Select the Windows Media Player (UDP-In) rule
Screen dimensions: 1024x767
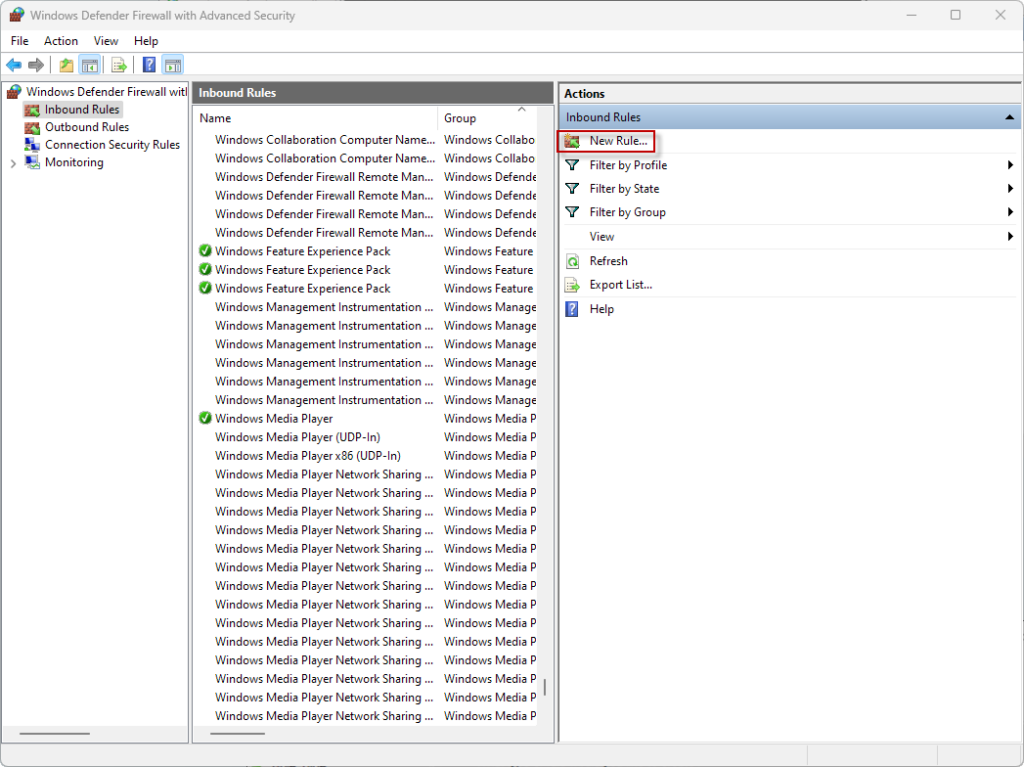pos(297,437)
